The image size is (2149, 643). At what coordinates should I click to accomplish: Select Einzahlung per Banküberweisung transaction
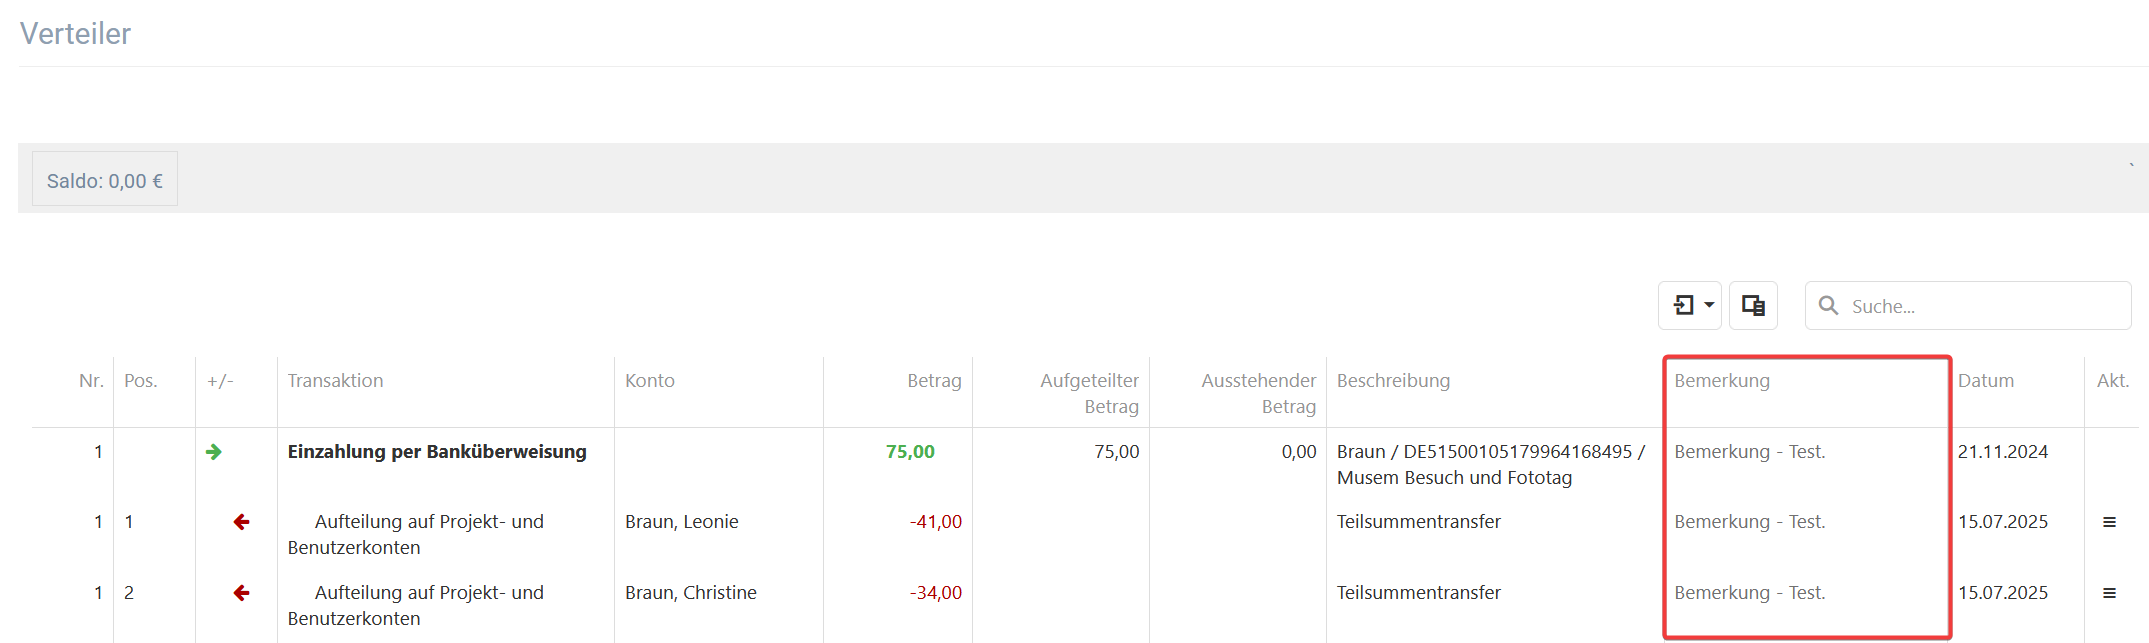tap(437, 452)
